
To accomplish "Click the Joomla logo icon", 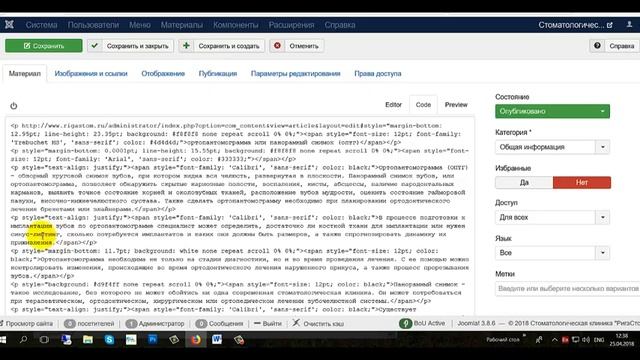I will point(9,25).
